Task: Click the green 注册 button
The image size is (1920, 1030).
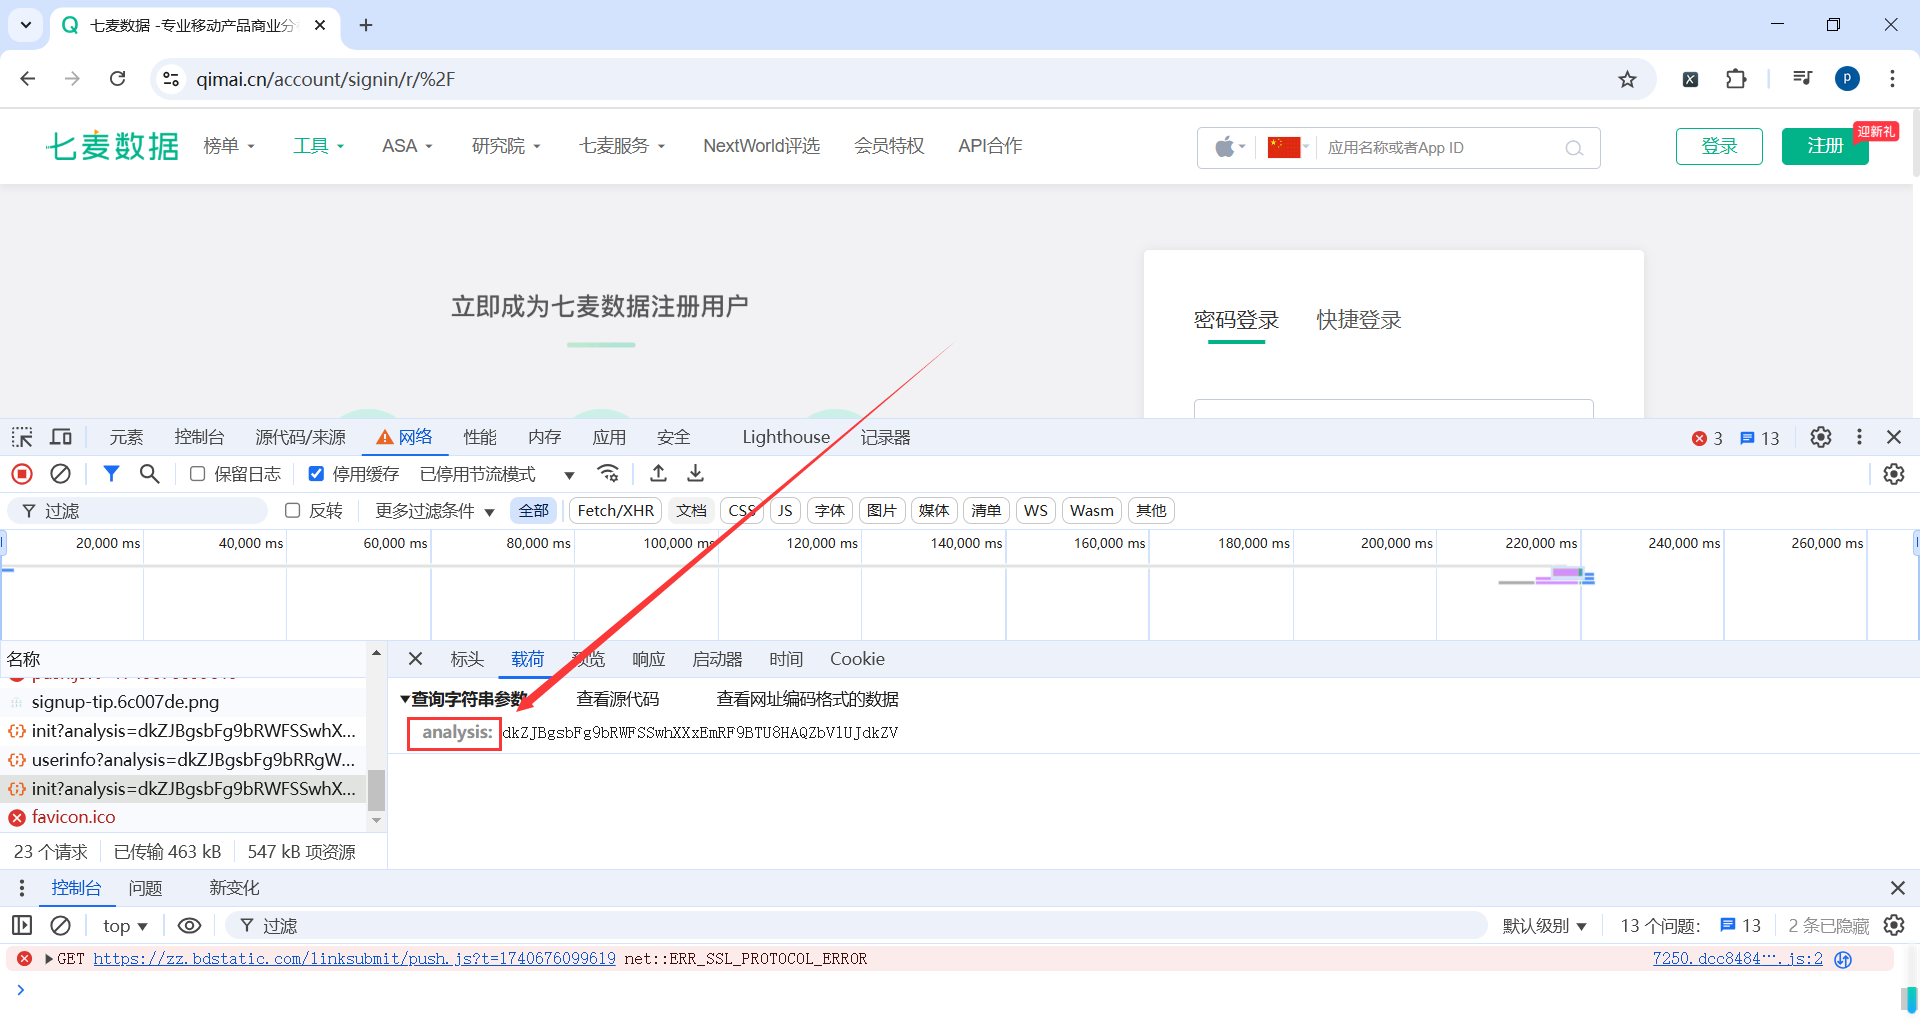Action: click(1825, 146)
